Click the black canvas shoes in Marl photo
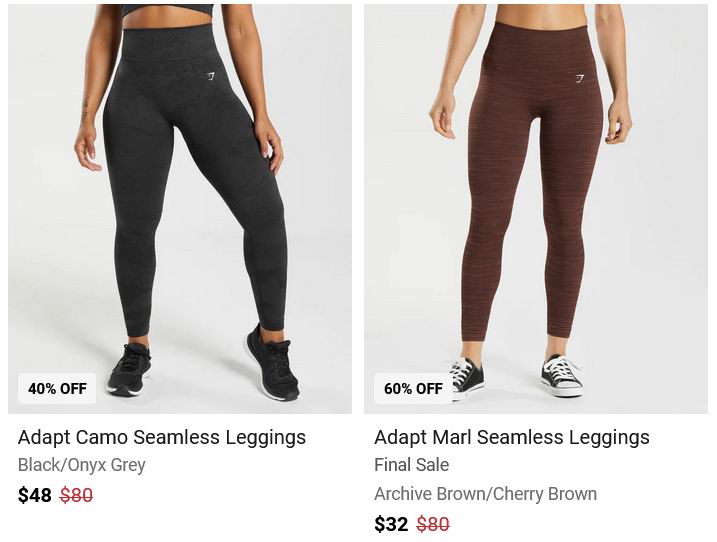 tap(517, 377)
